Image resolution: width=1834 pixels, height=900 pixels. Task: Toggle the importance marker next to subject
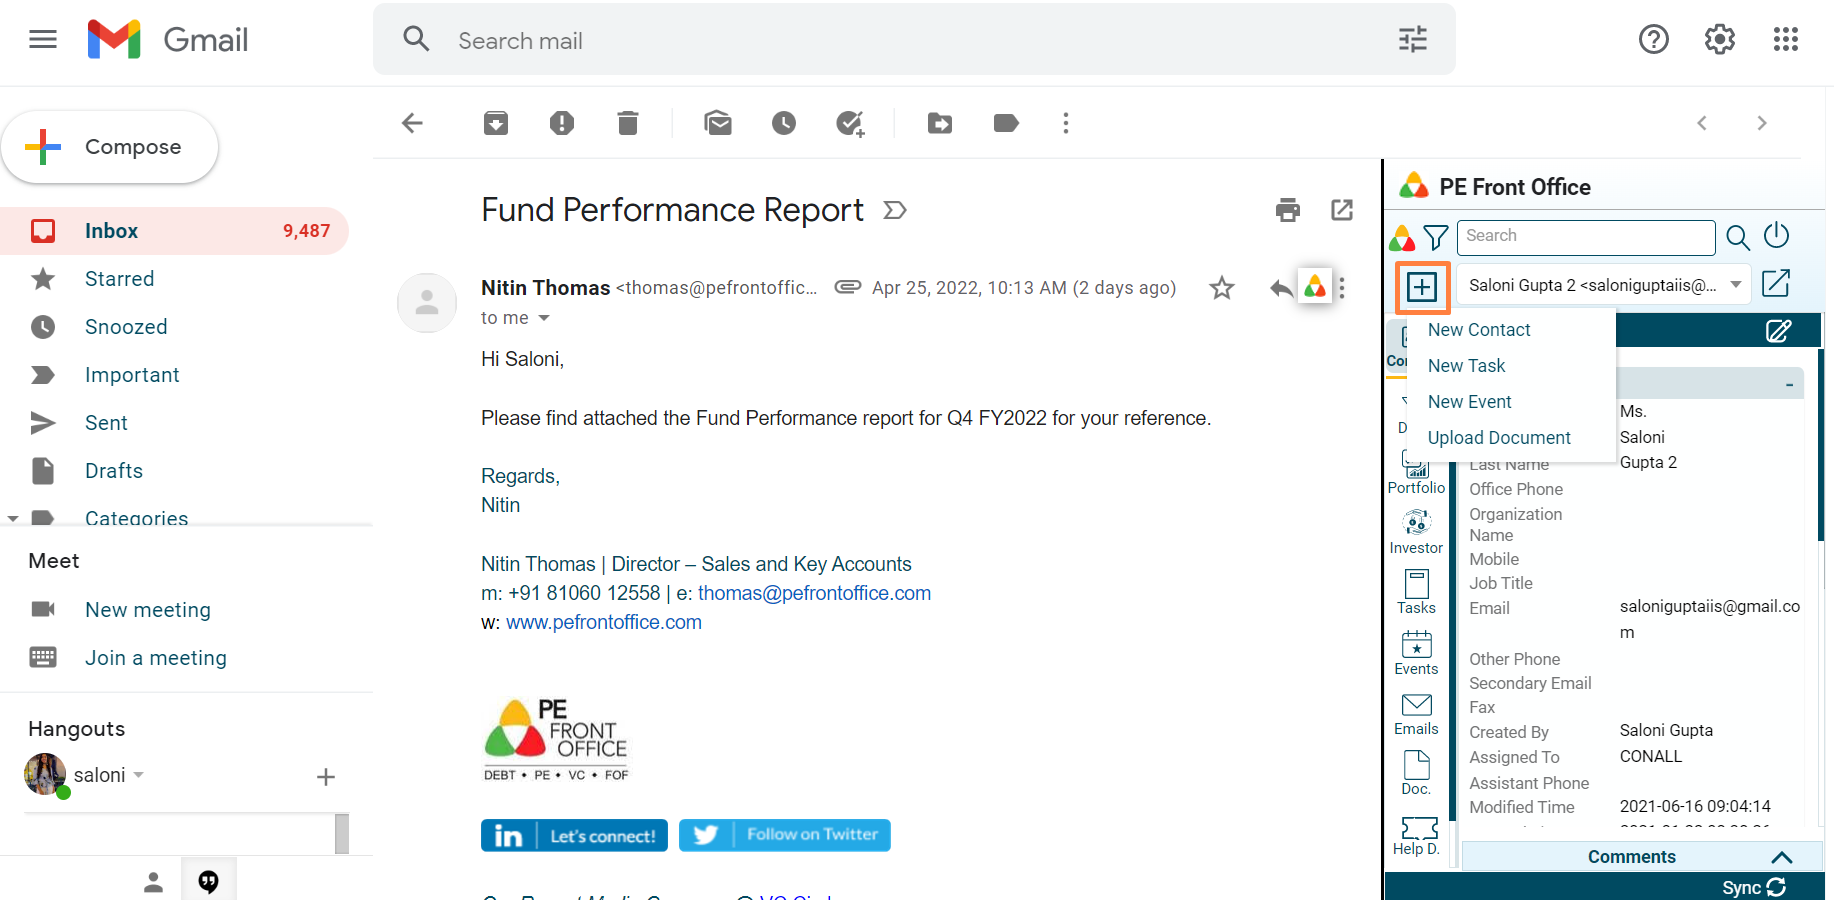[x=895, y=210]
